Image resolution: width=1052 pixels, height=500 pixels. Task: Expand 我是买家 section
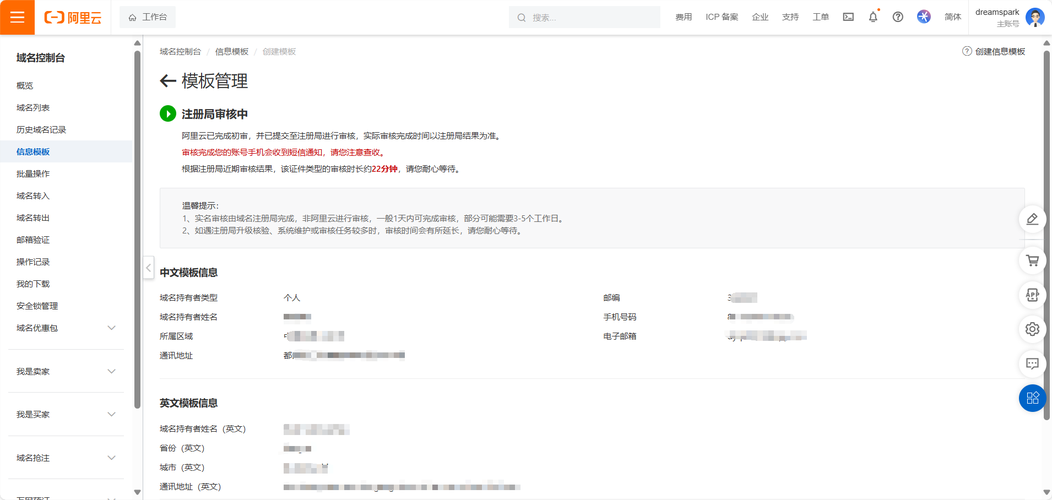coord(111,414)
